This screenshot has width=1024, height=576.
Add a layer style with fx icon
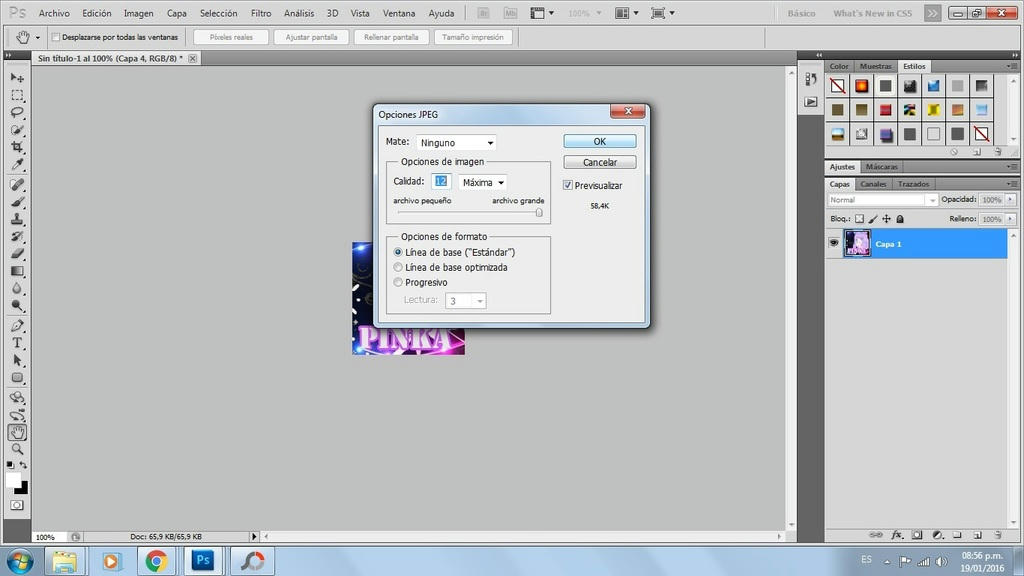(x=897, y=535)
